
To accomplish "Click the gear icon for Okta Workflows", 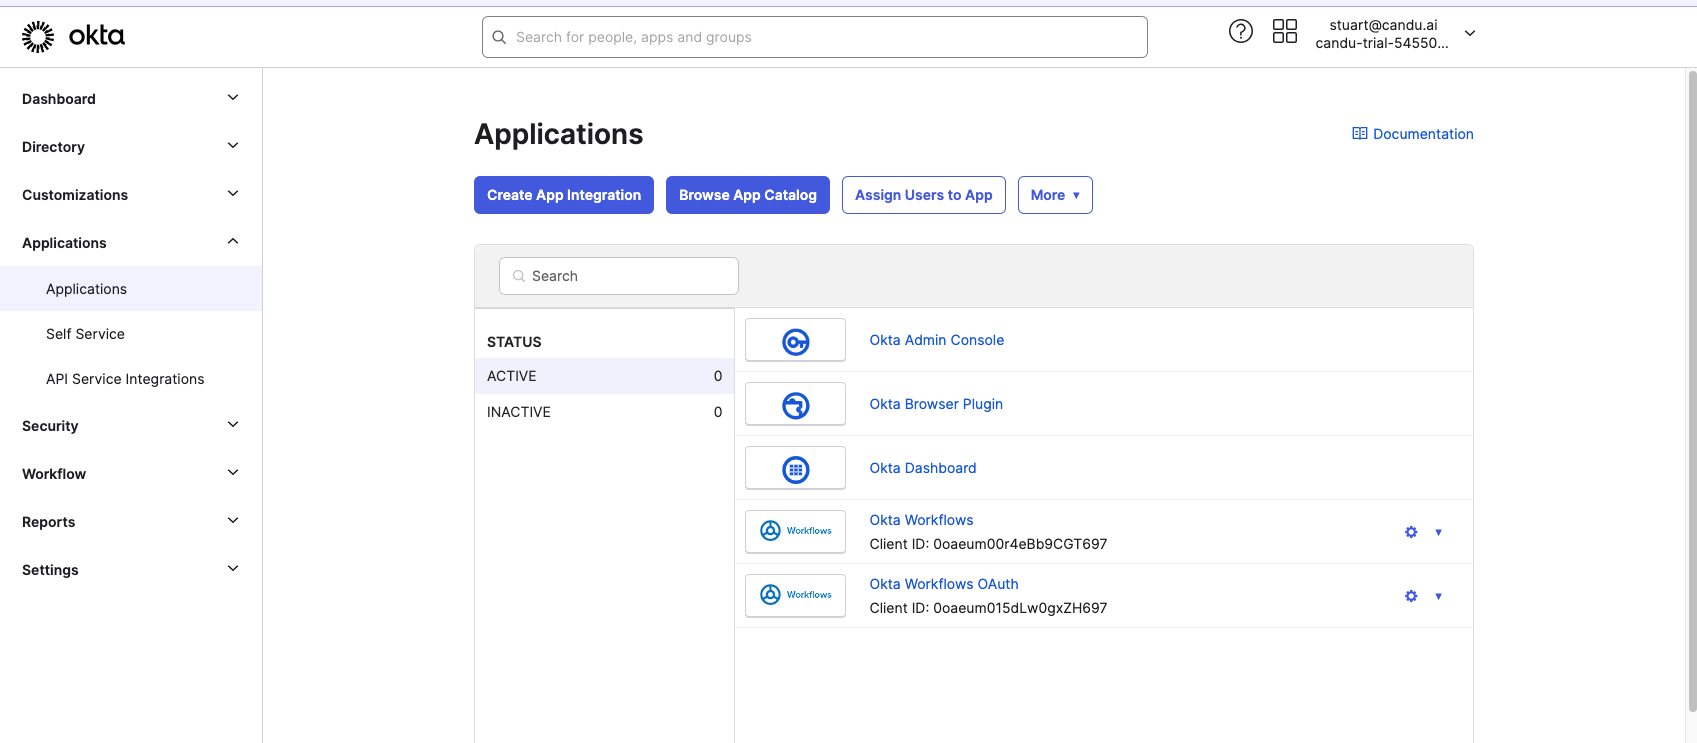I will [1411, 532].
